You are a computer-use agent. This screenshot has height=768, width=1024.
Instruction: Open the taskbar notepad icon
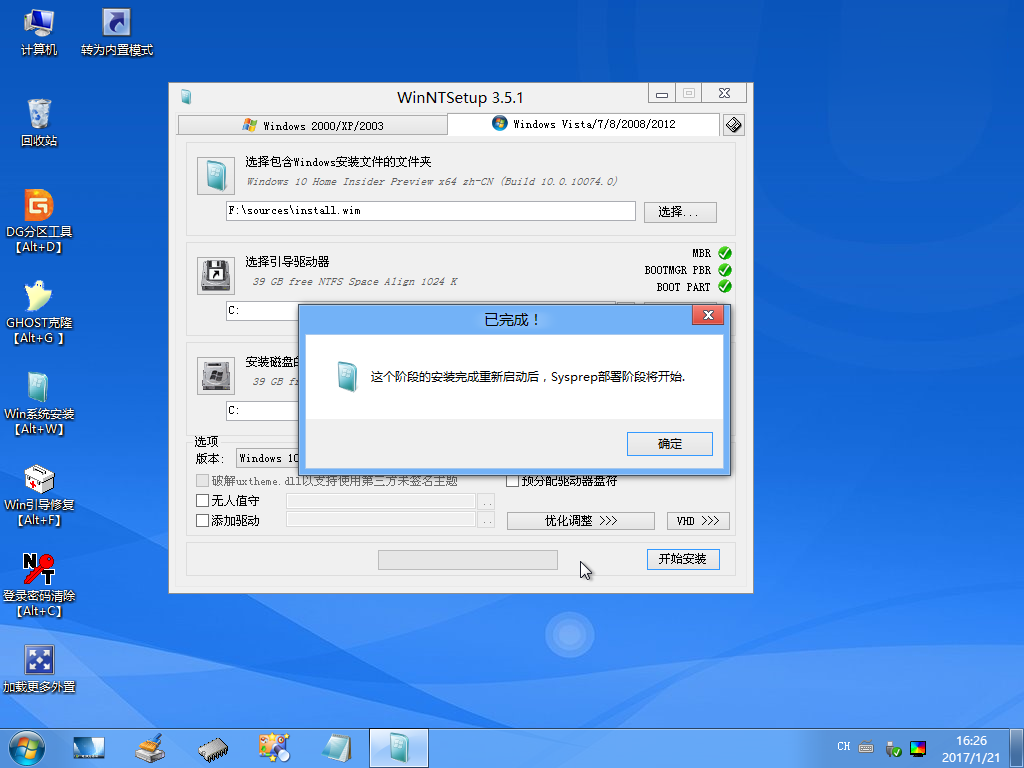(x=337, y=748)
